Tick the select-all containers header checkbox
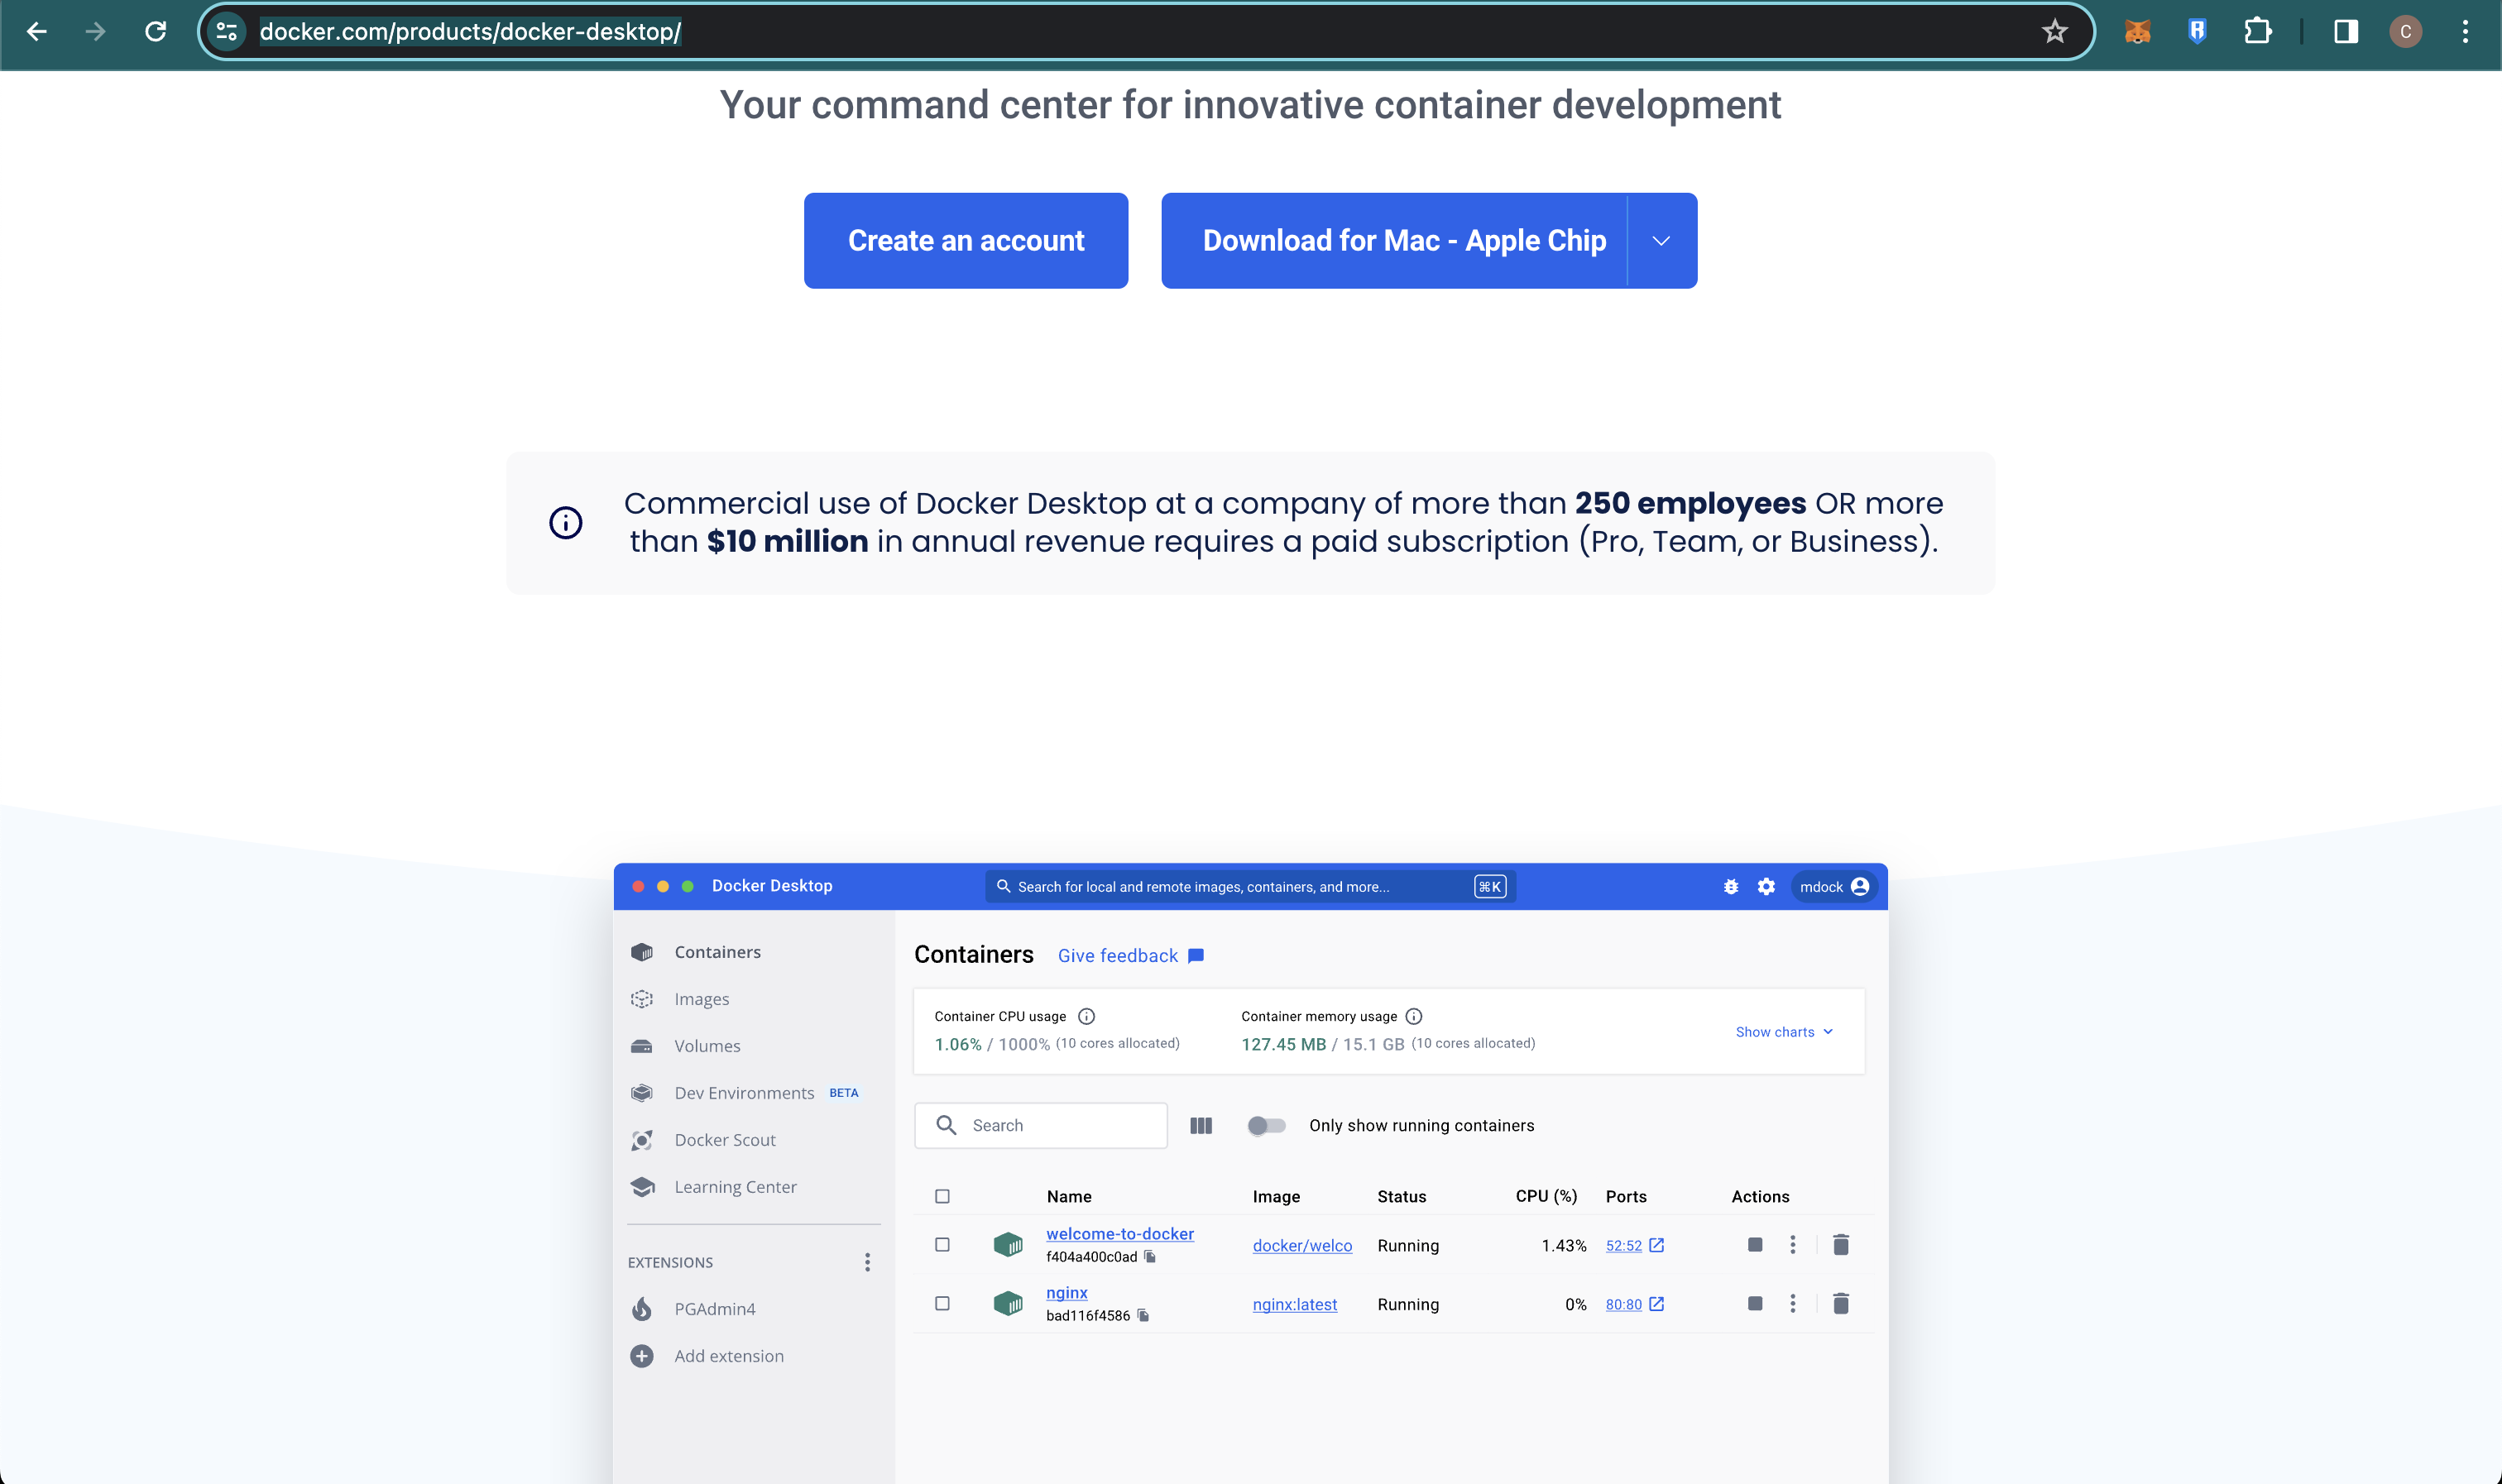Screen dimensions: 2502x1484 pos(942,1197)
